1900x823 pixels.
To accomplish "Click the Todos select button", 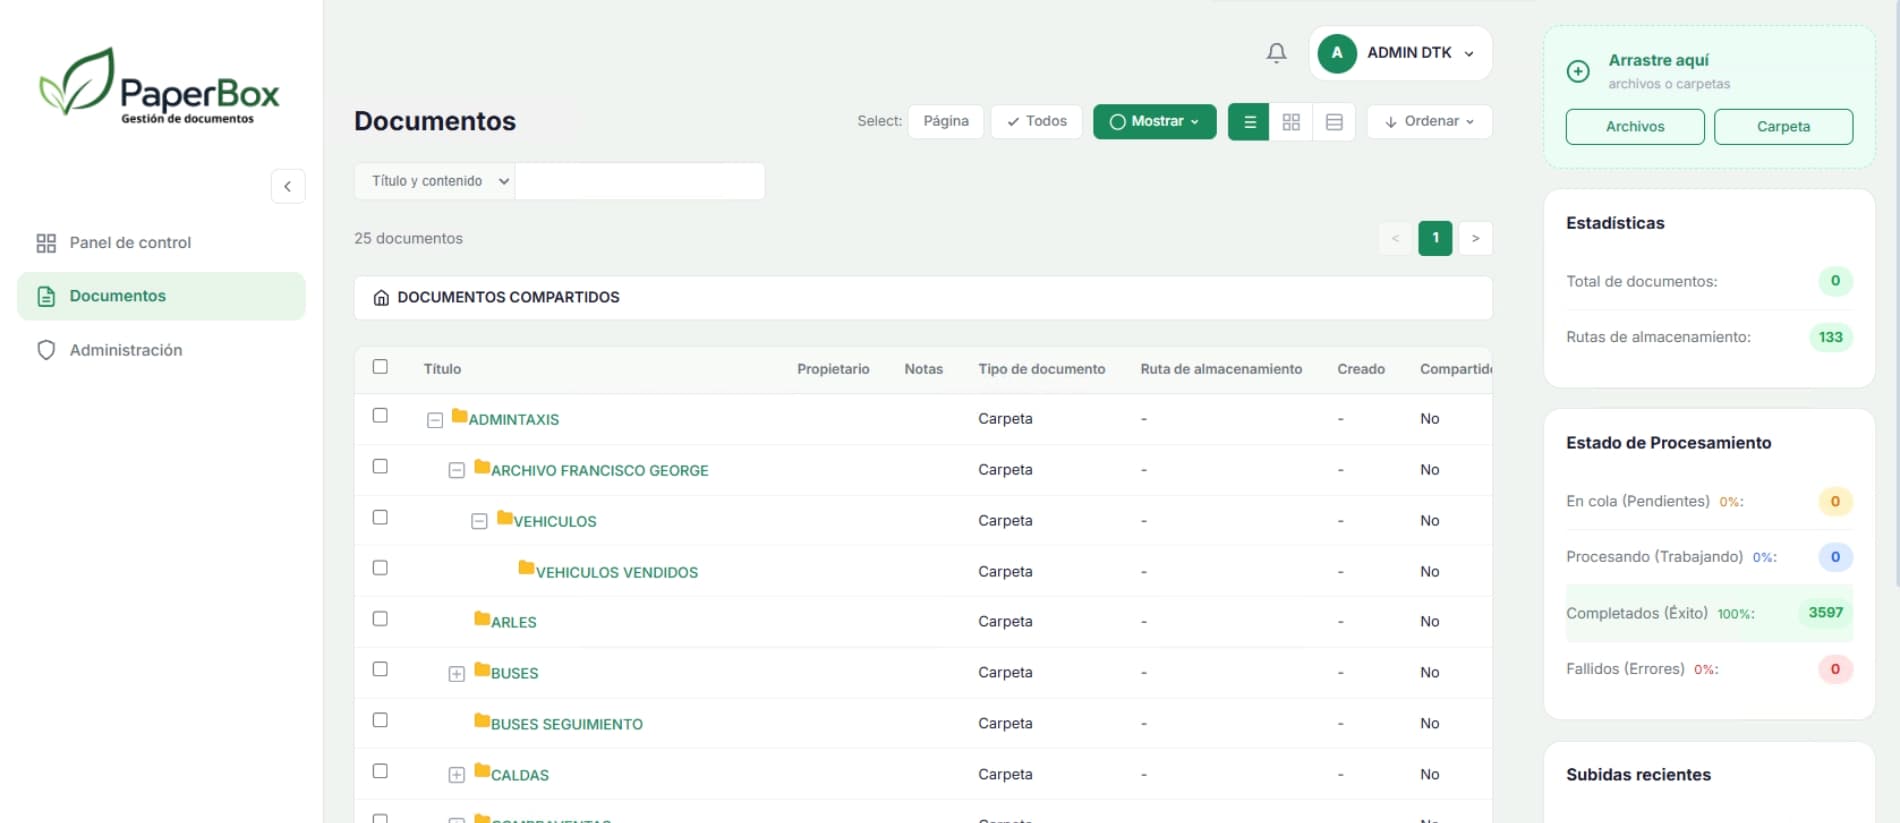I will coord(1036,122).
